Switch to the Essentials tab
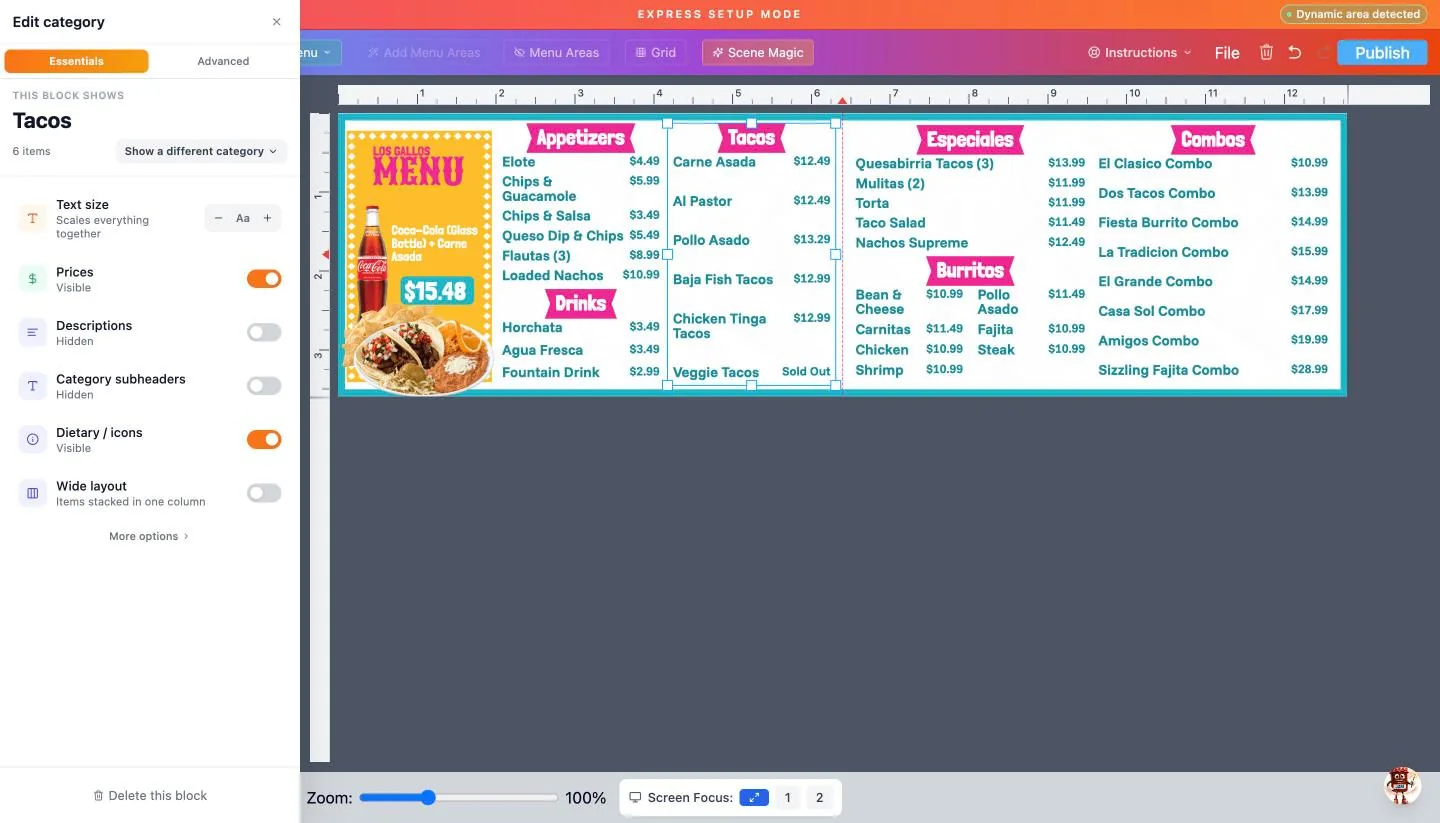Viewport: 1440px width, 823px height. (77, 61)
